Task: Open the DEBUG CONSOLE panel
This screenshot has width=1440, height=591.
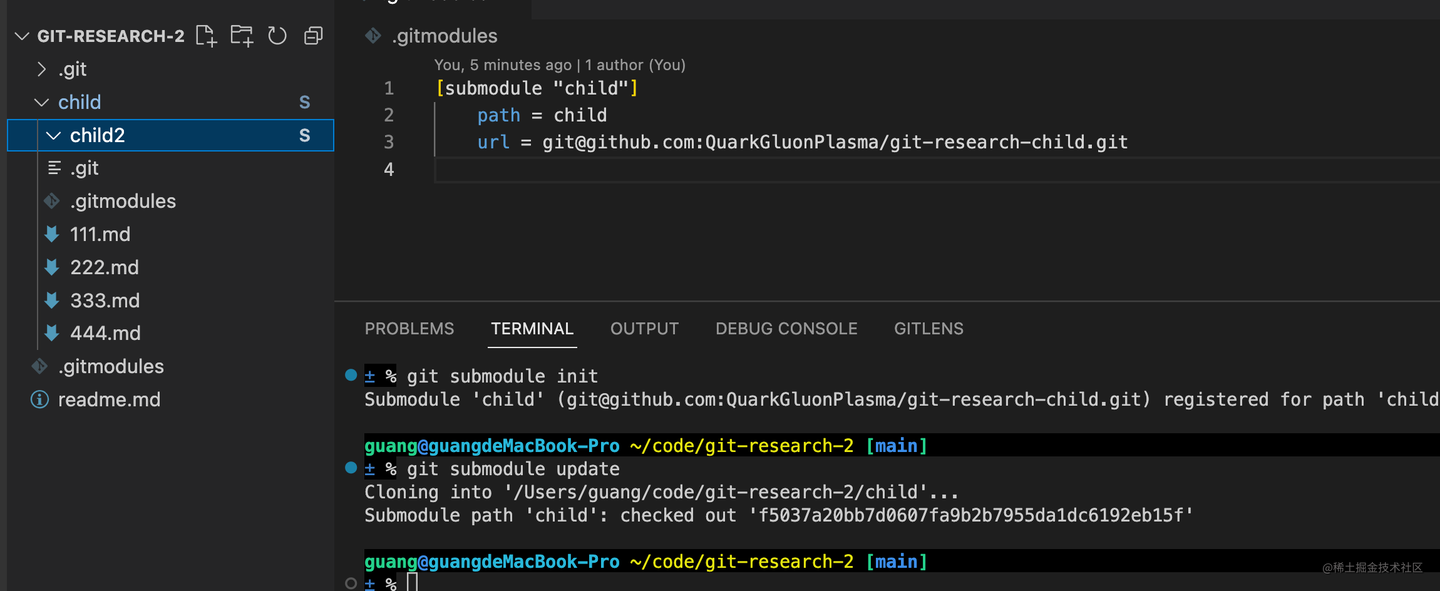Action: click(786, 328)
